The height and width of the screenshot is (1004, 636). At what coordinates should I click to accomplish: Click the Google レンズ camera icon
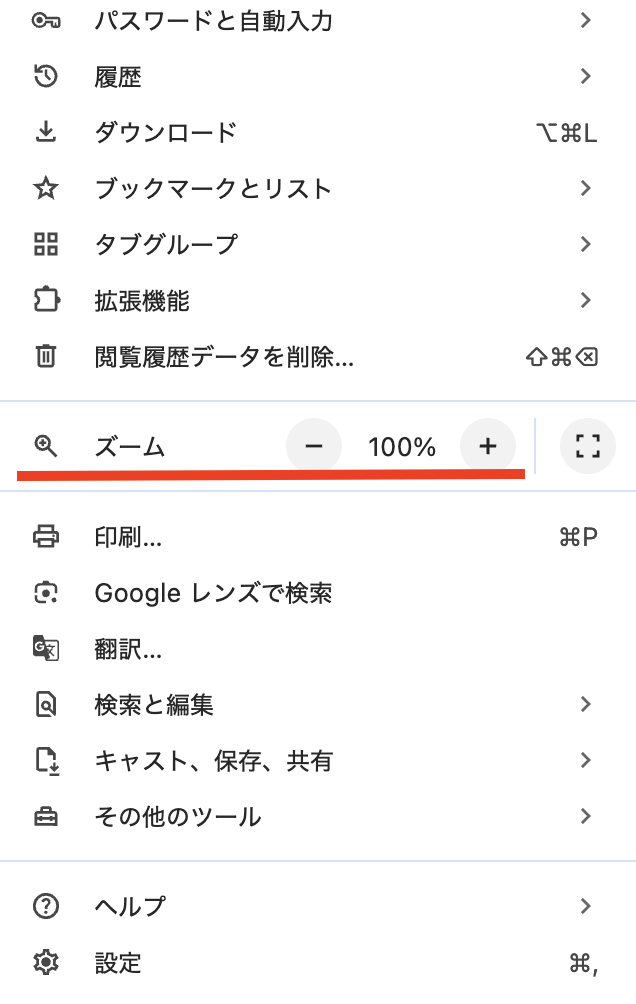45,592
